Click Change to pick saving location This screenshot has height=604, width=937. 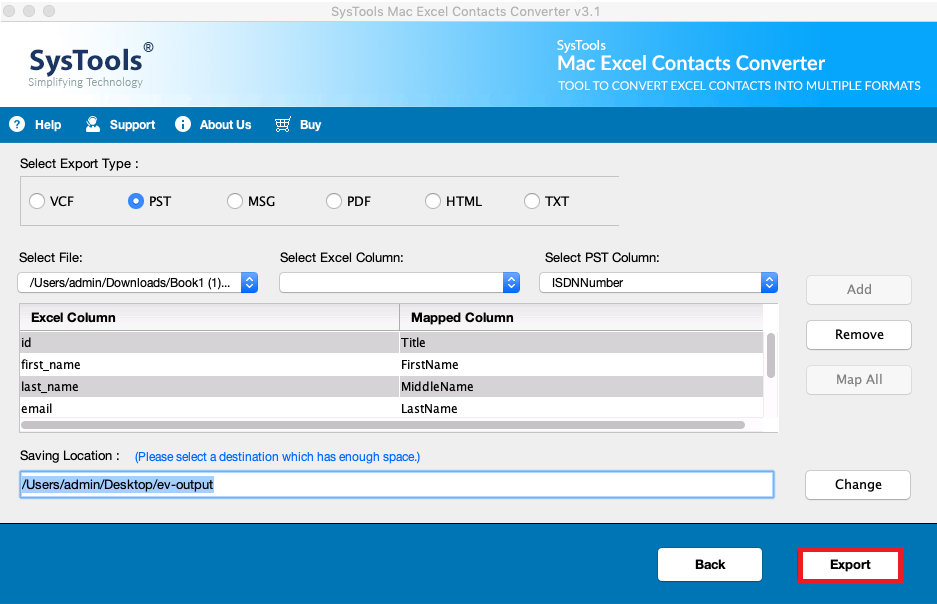click(858, 485)
